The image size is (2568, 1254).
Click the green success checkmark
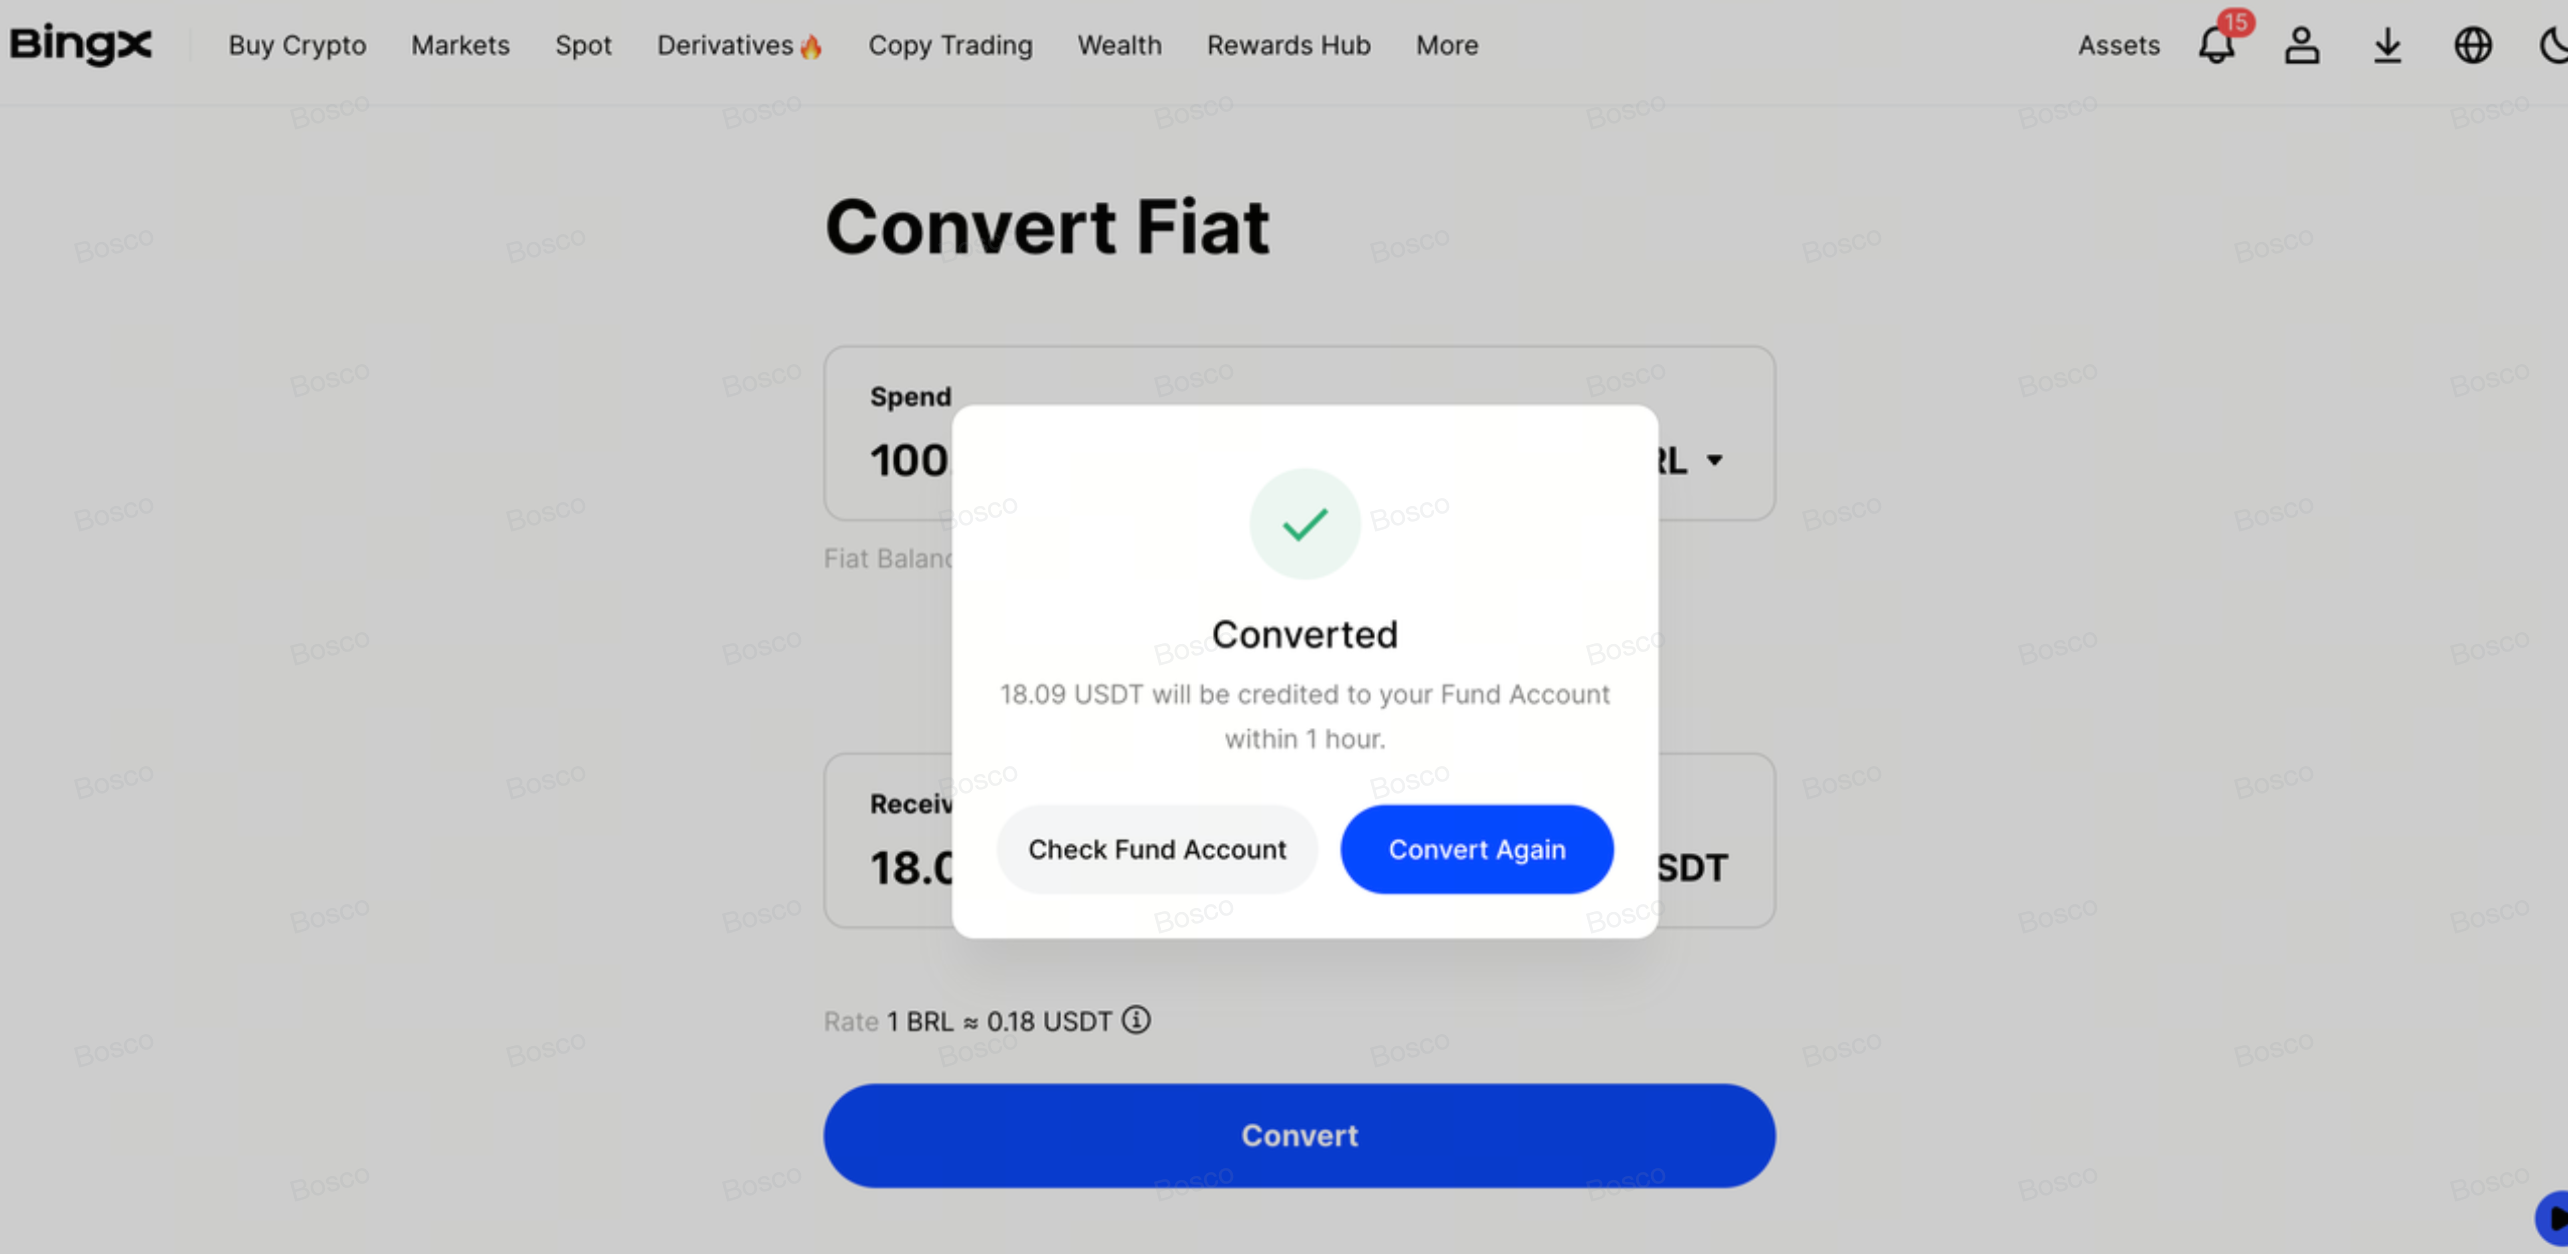[1304, 524]
